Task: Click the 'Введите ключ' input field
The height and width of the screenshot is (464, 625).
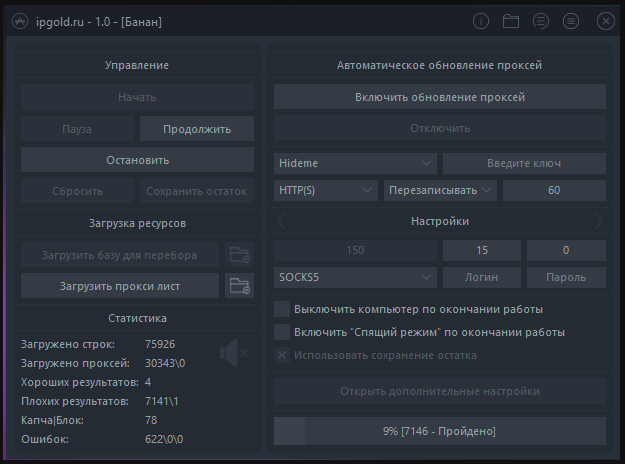Action: (524, 163)
